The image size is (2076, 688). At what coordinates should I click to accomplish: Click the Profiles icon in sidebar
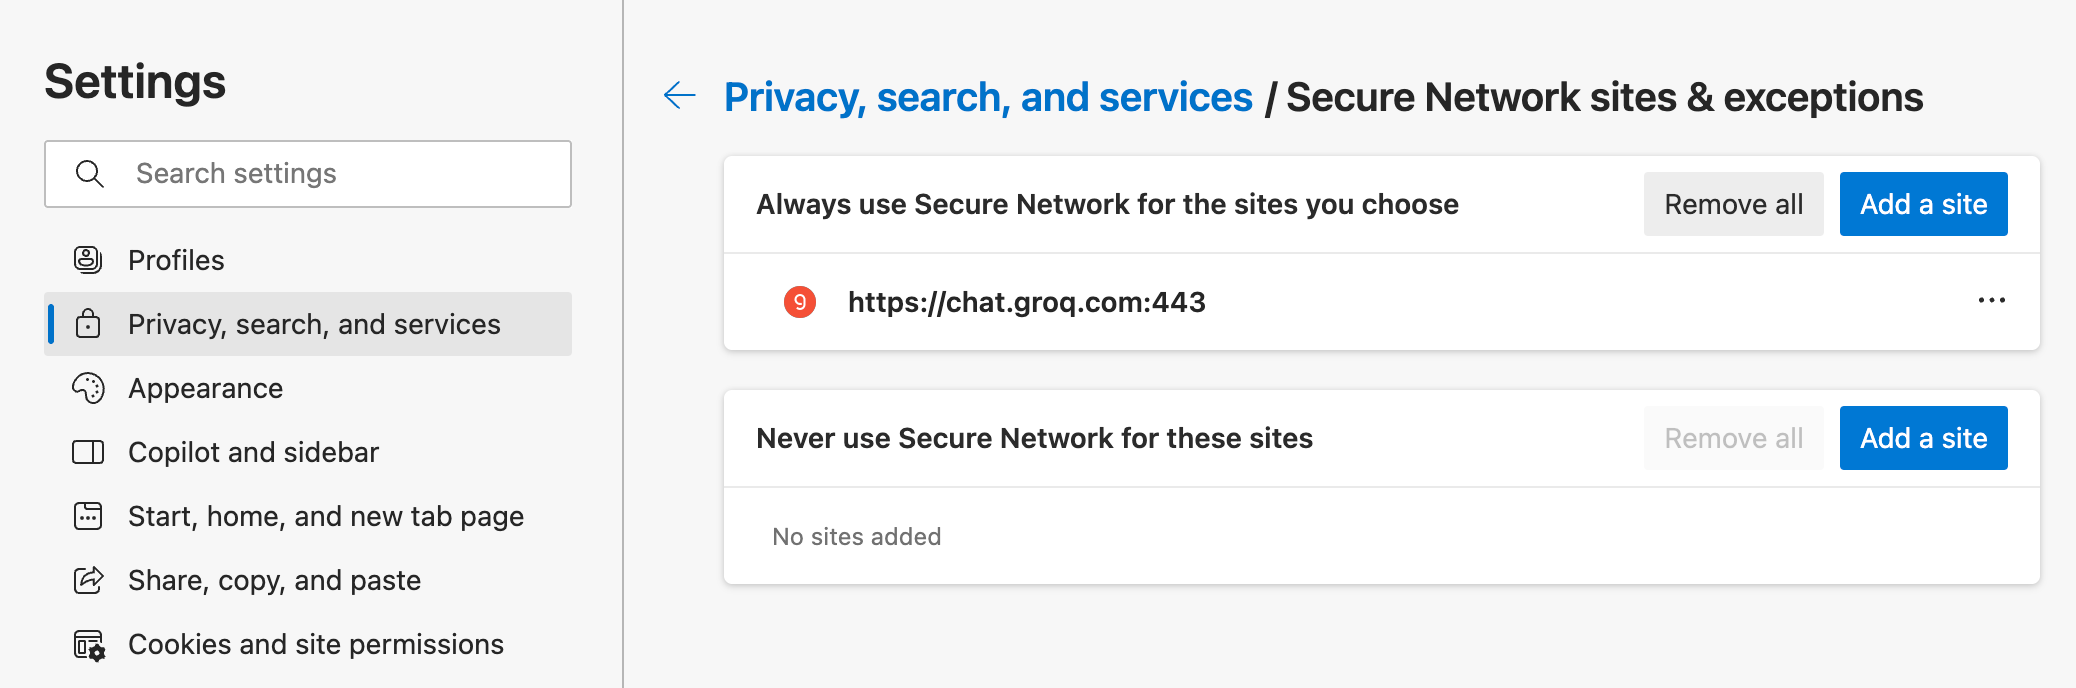pos(88,260)
